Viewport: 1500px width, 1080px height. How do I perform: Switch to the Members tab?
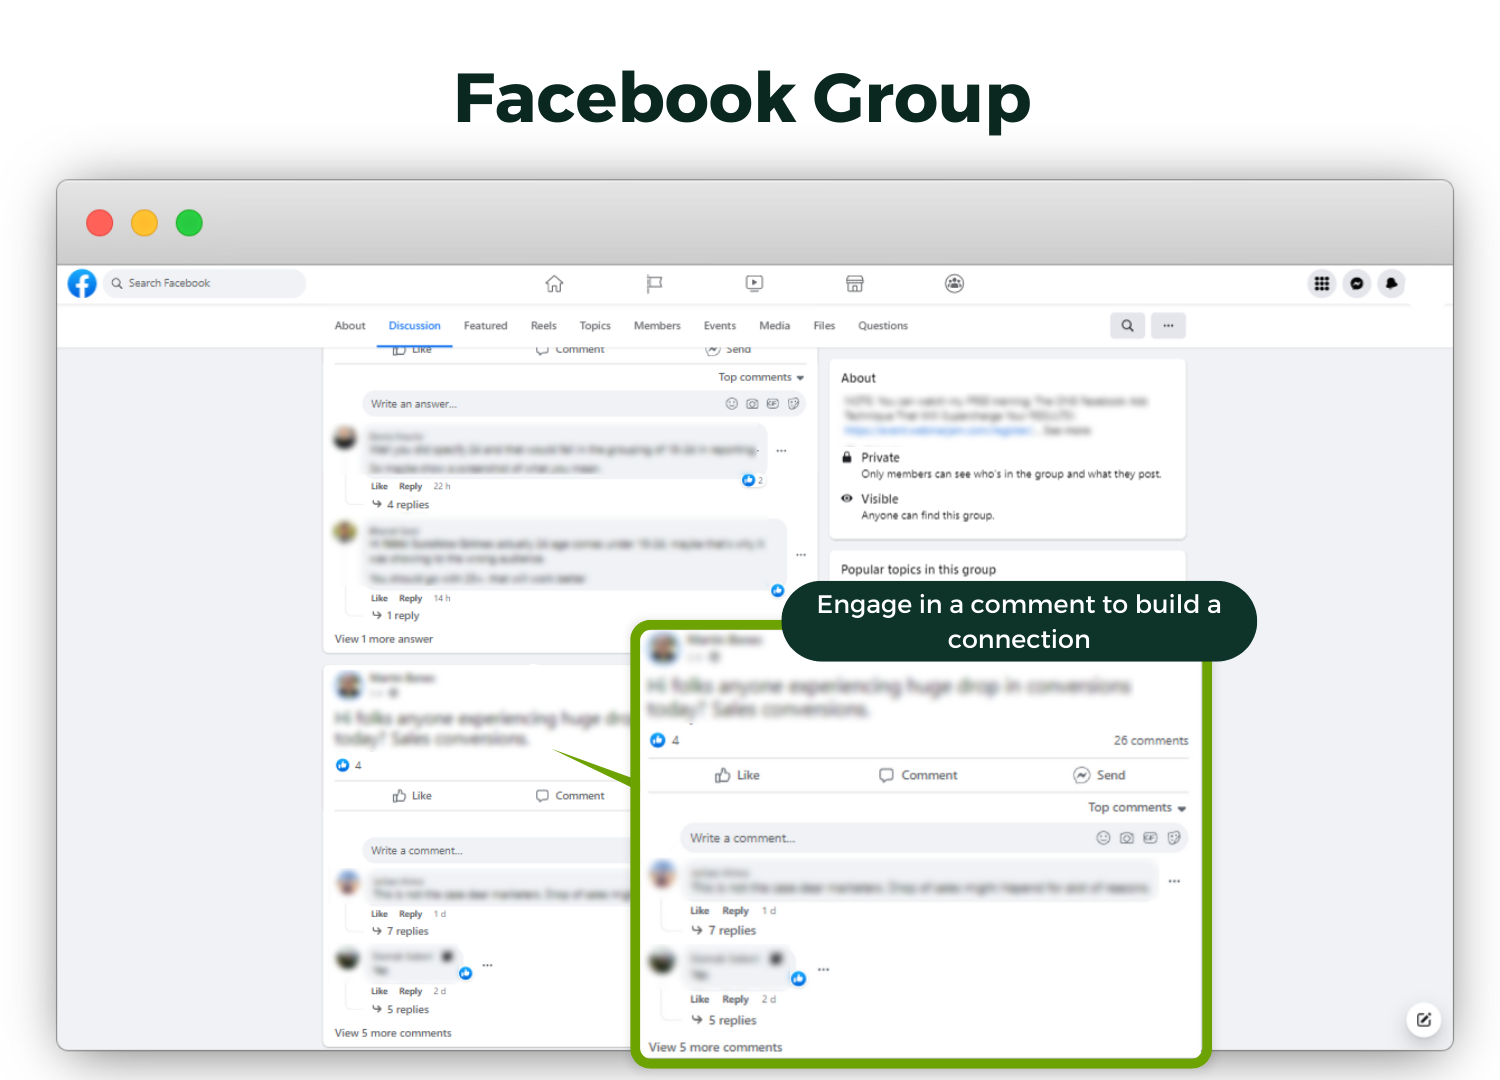[x=657, y=326]
